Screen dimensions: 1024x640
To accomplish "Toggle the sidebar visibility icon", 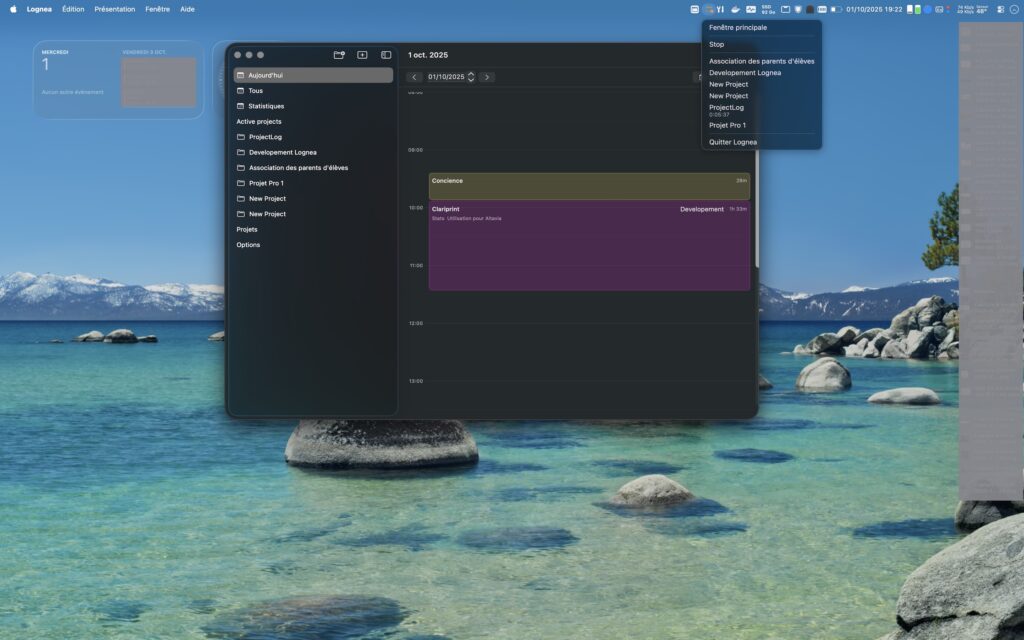I will coord(386,55).
